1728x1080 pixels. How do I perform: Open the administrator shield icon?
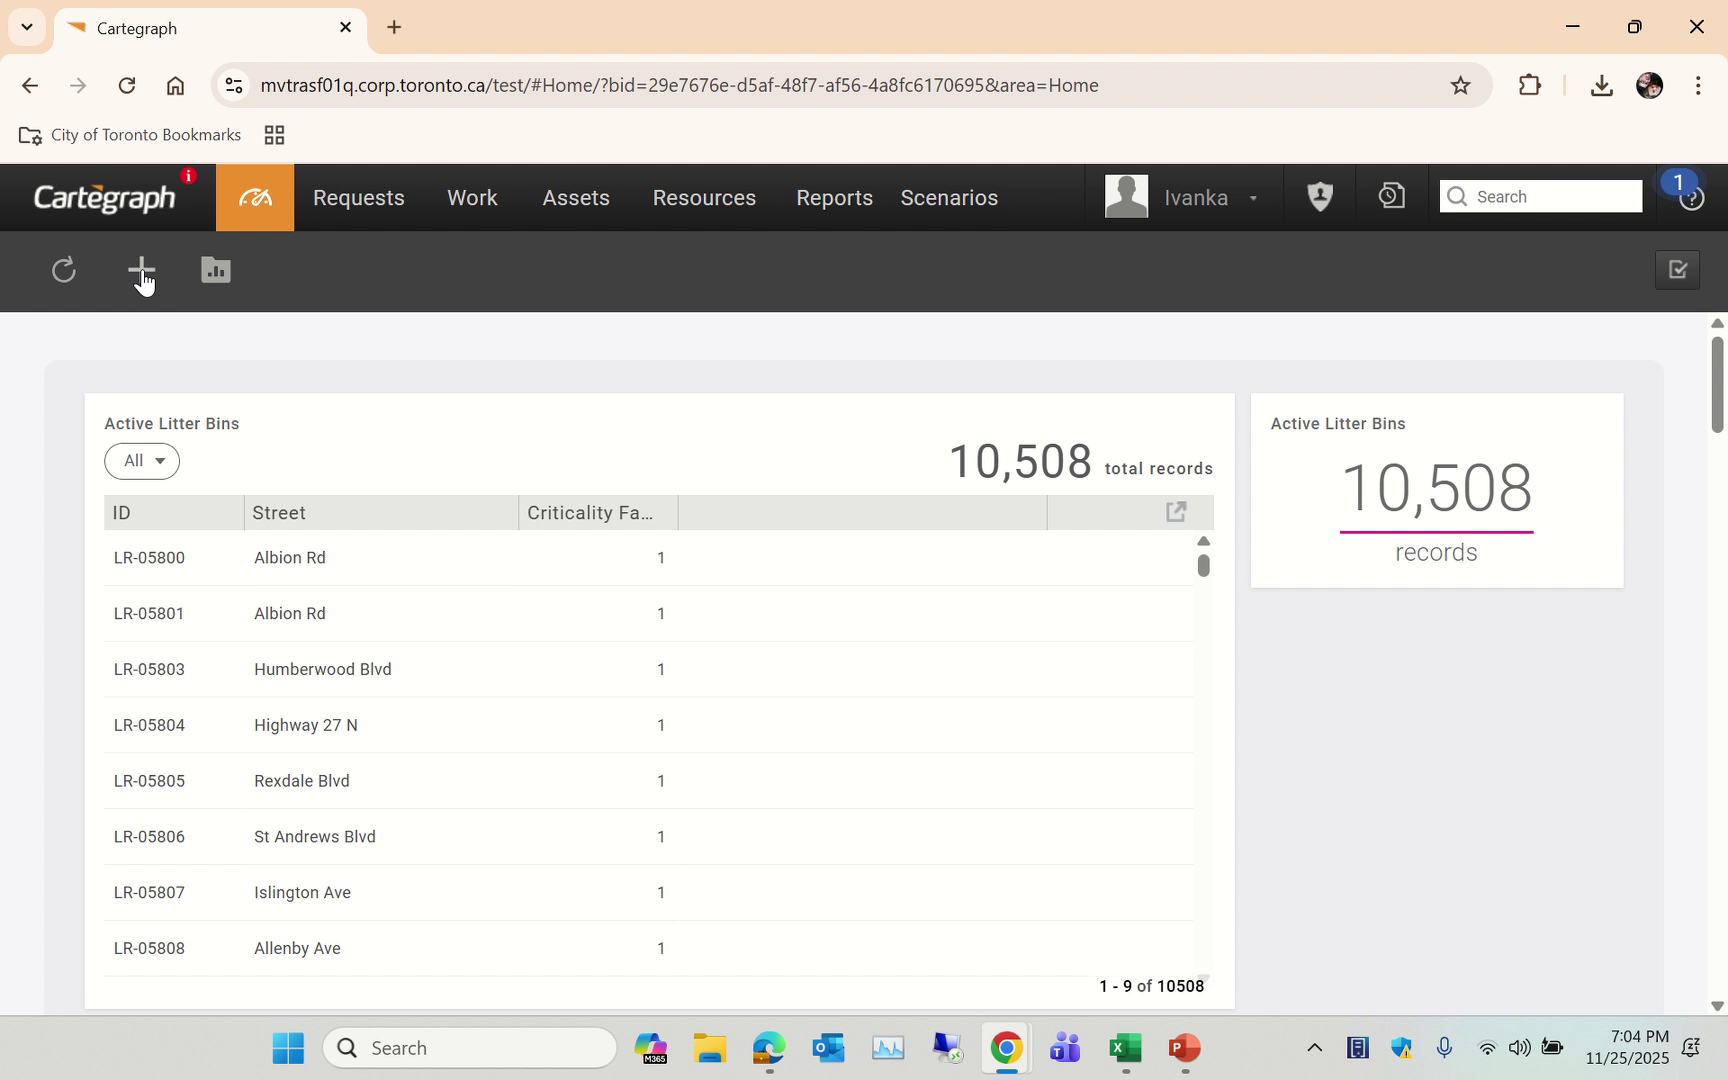tap(1319, 196)
